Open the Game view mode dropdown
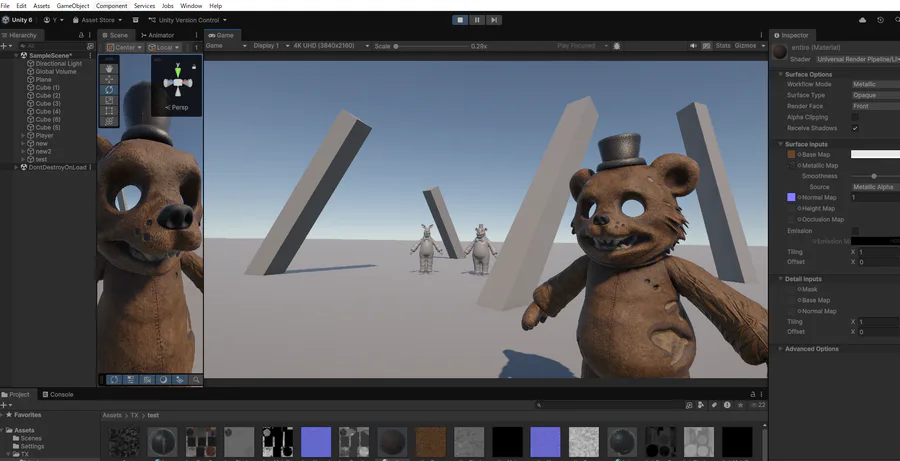Screen dimensions: 900x461 coord(226,46)
